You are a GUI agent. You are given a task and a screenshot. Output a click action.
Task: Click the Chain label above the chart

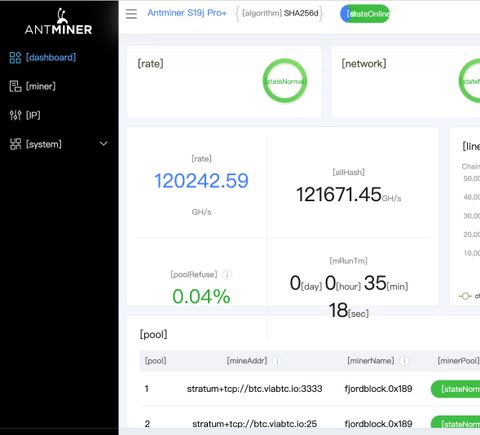(x=470, y=166)
